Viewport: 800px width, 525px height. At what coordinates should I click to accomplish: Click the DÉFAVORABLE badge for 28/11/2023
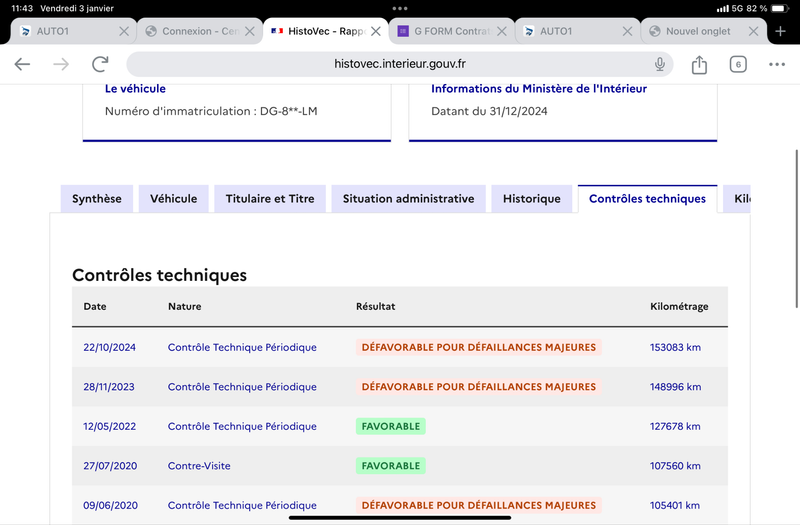[479, 387]
